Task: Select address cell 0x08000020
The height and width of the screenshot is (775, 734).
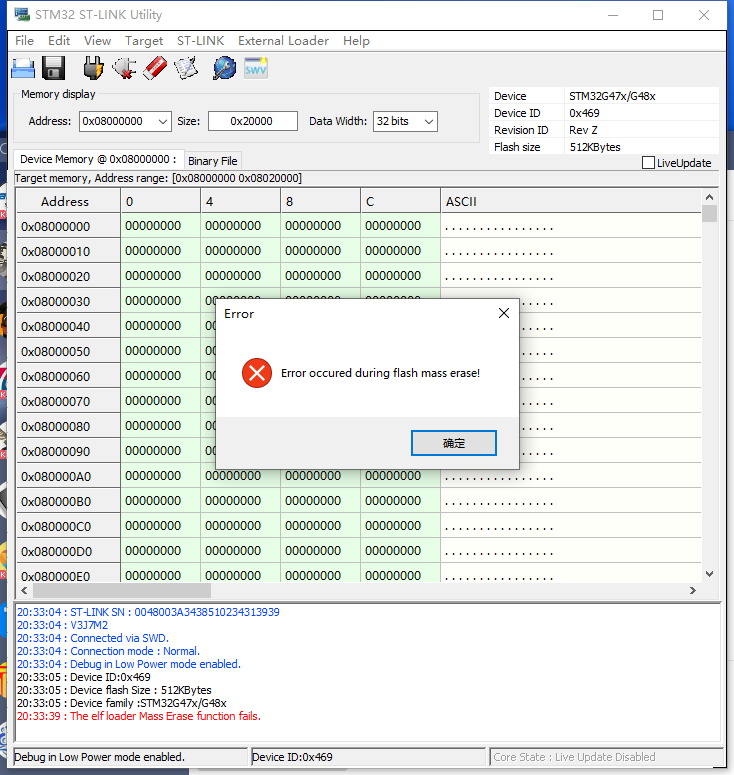Action: coord(68,276)
